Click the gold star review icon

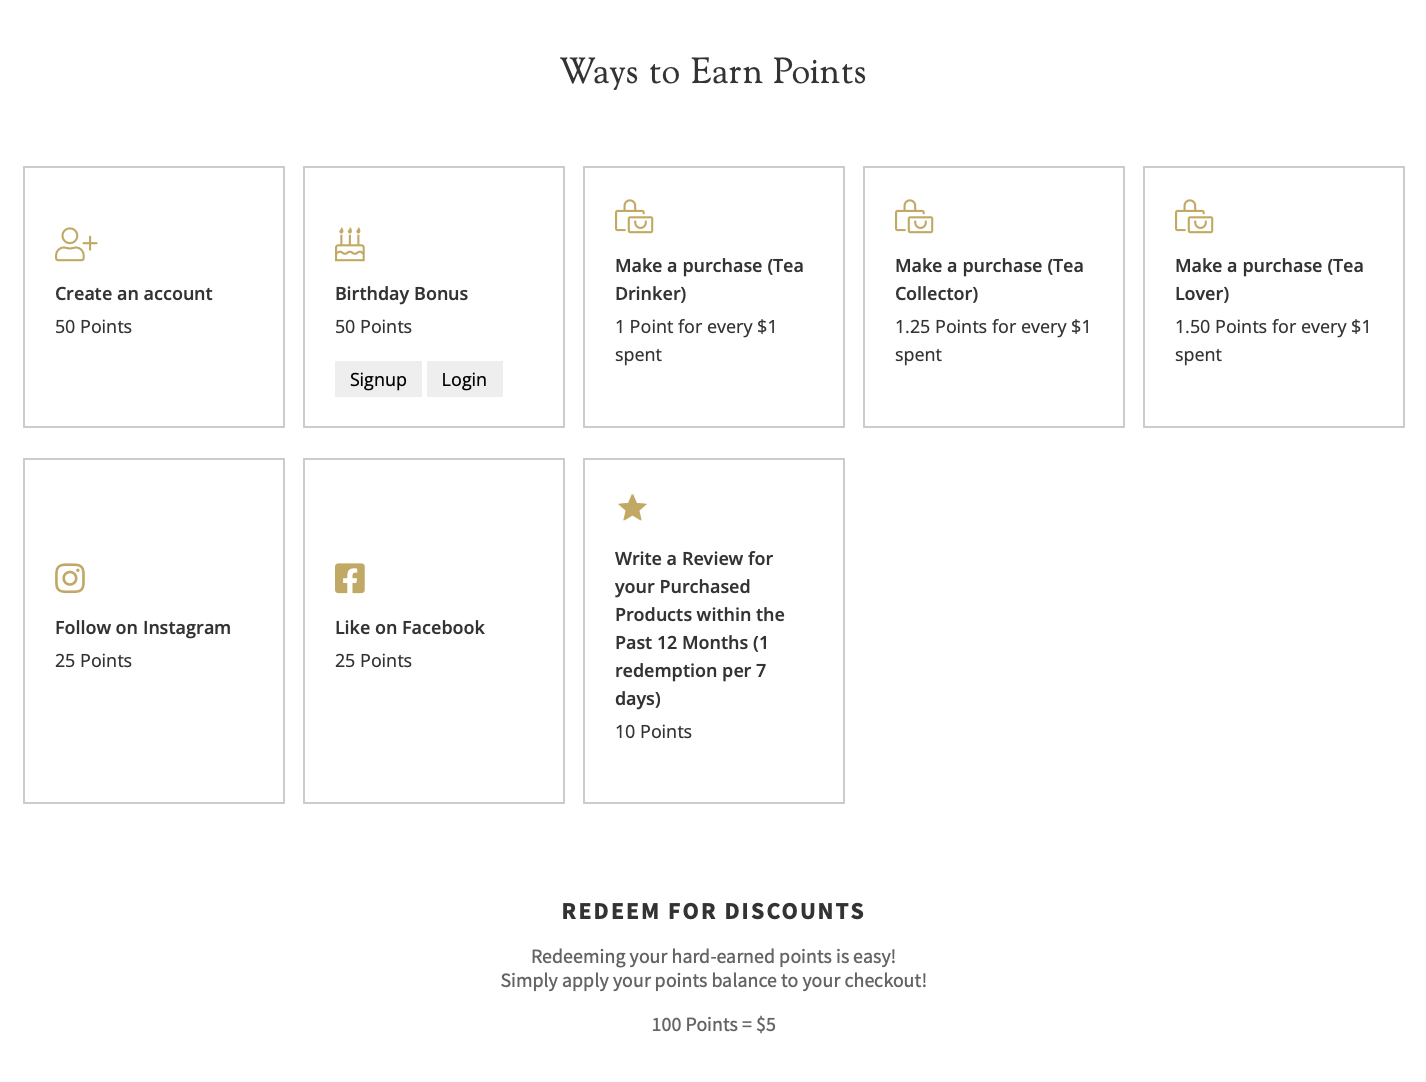(x=632, y=508)
